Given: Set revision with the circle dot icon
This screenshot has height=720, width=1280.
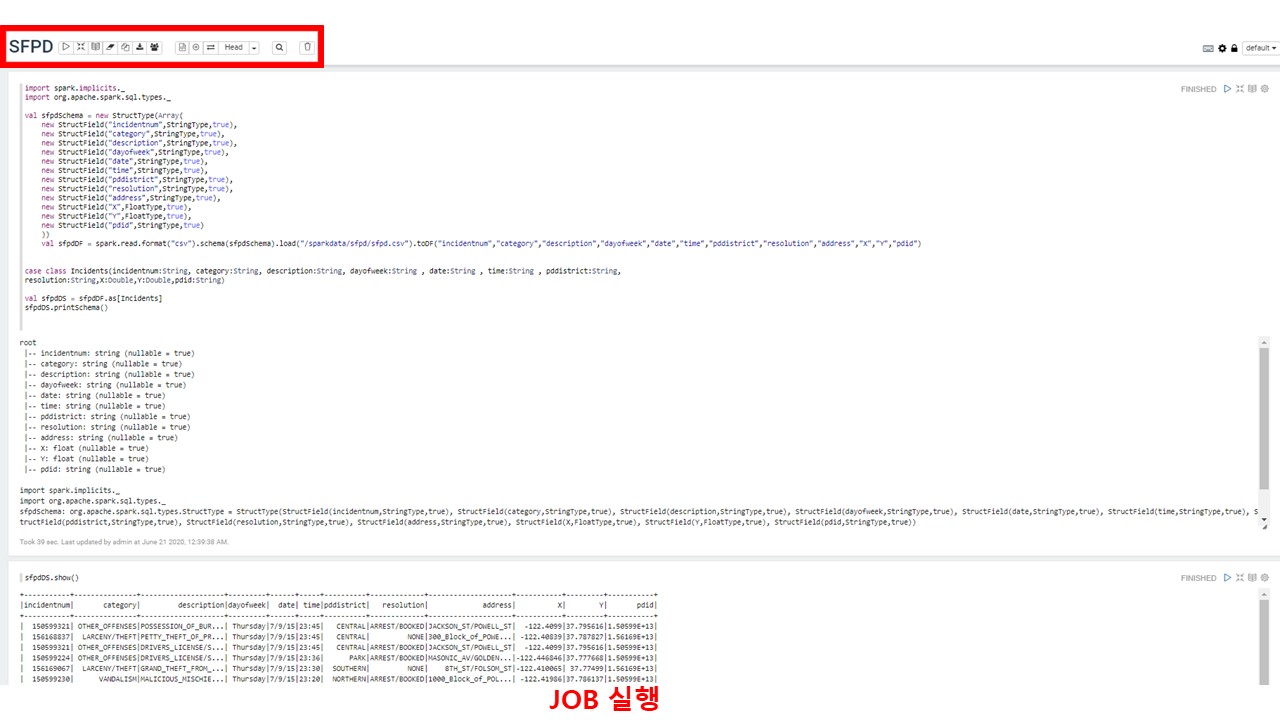Looking at the screenshot, I should click(196, 47).
